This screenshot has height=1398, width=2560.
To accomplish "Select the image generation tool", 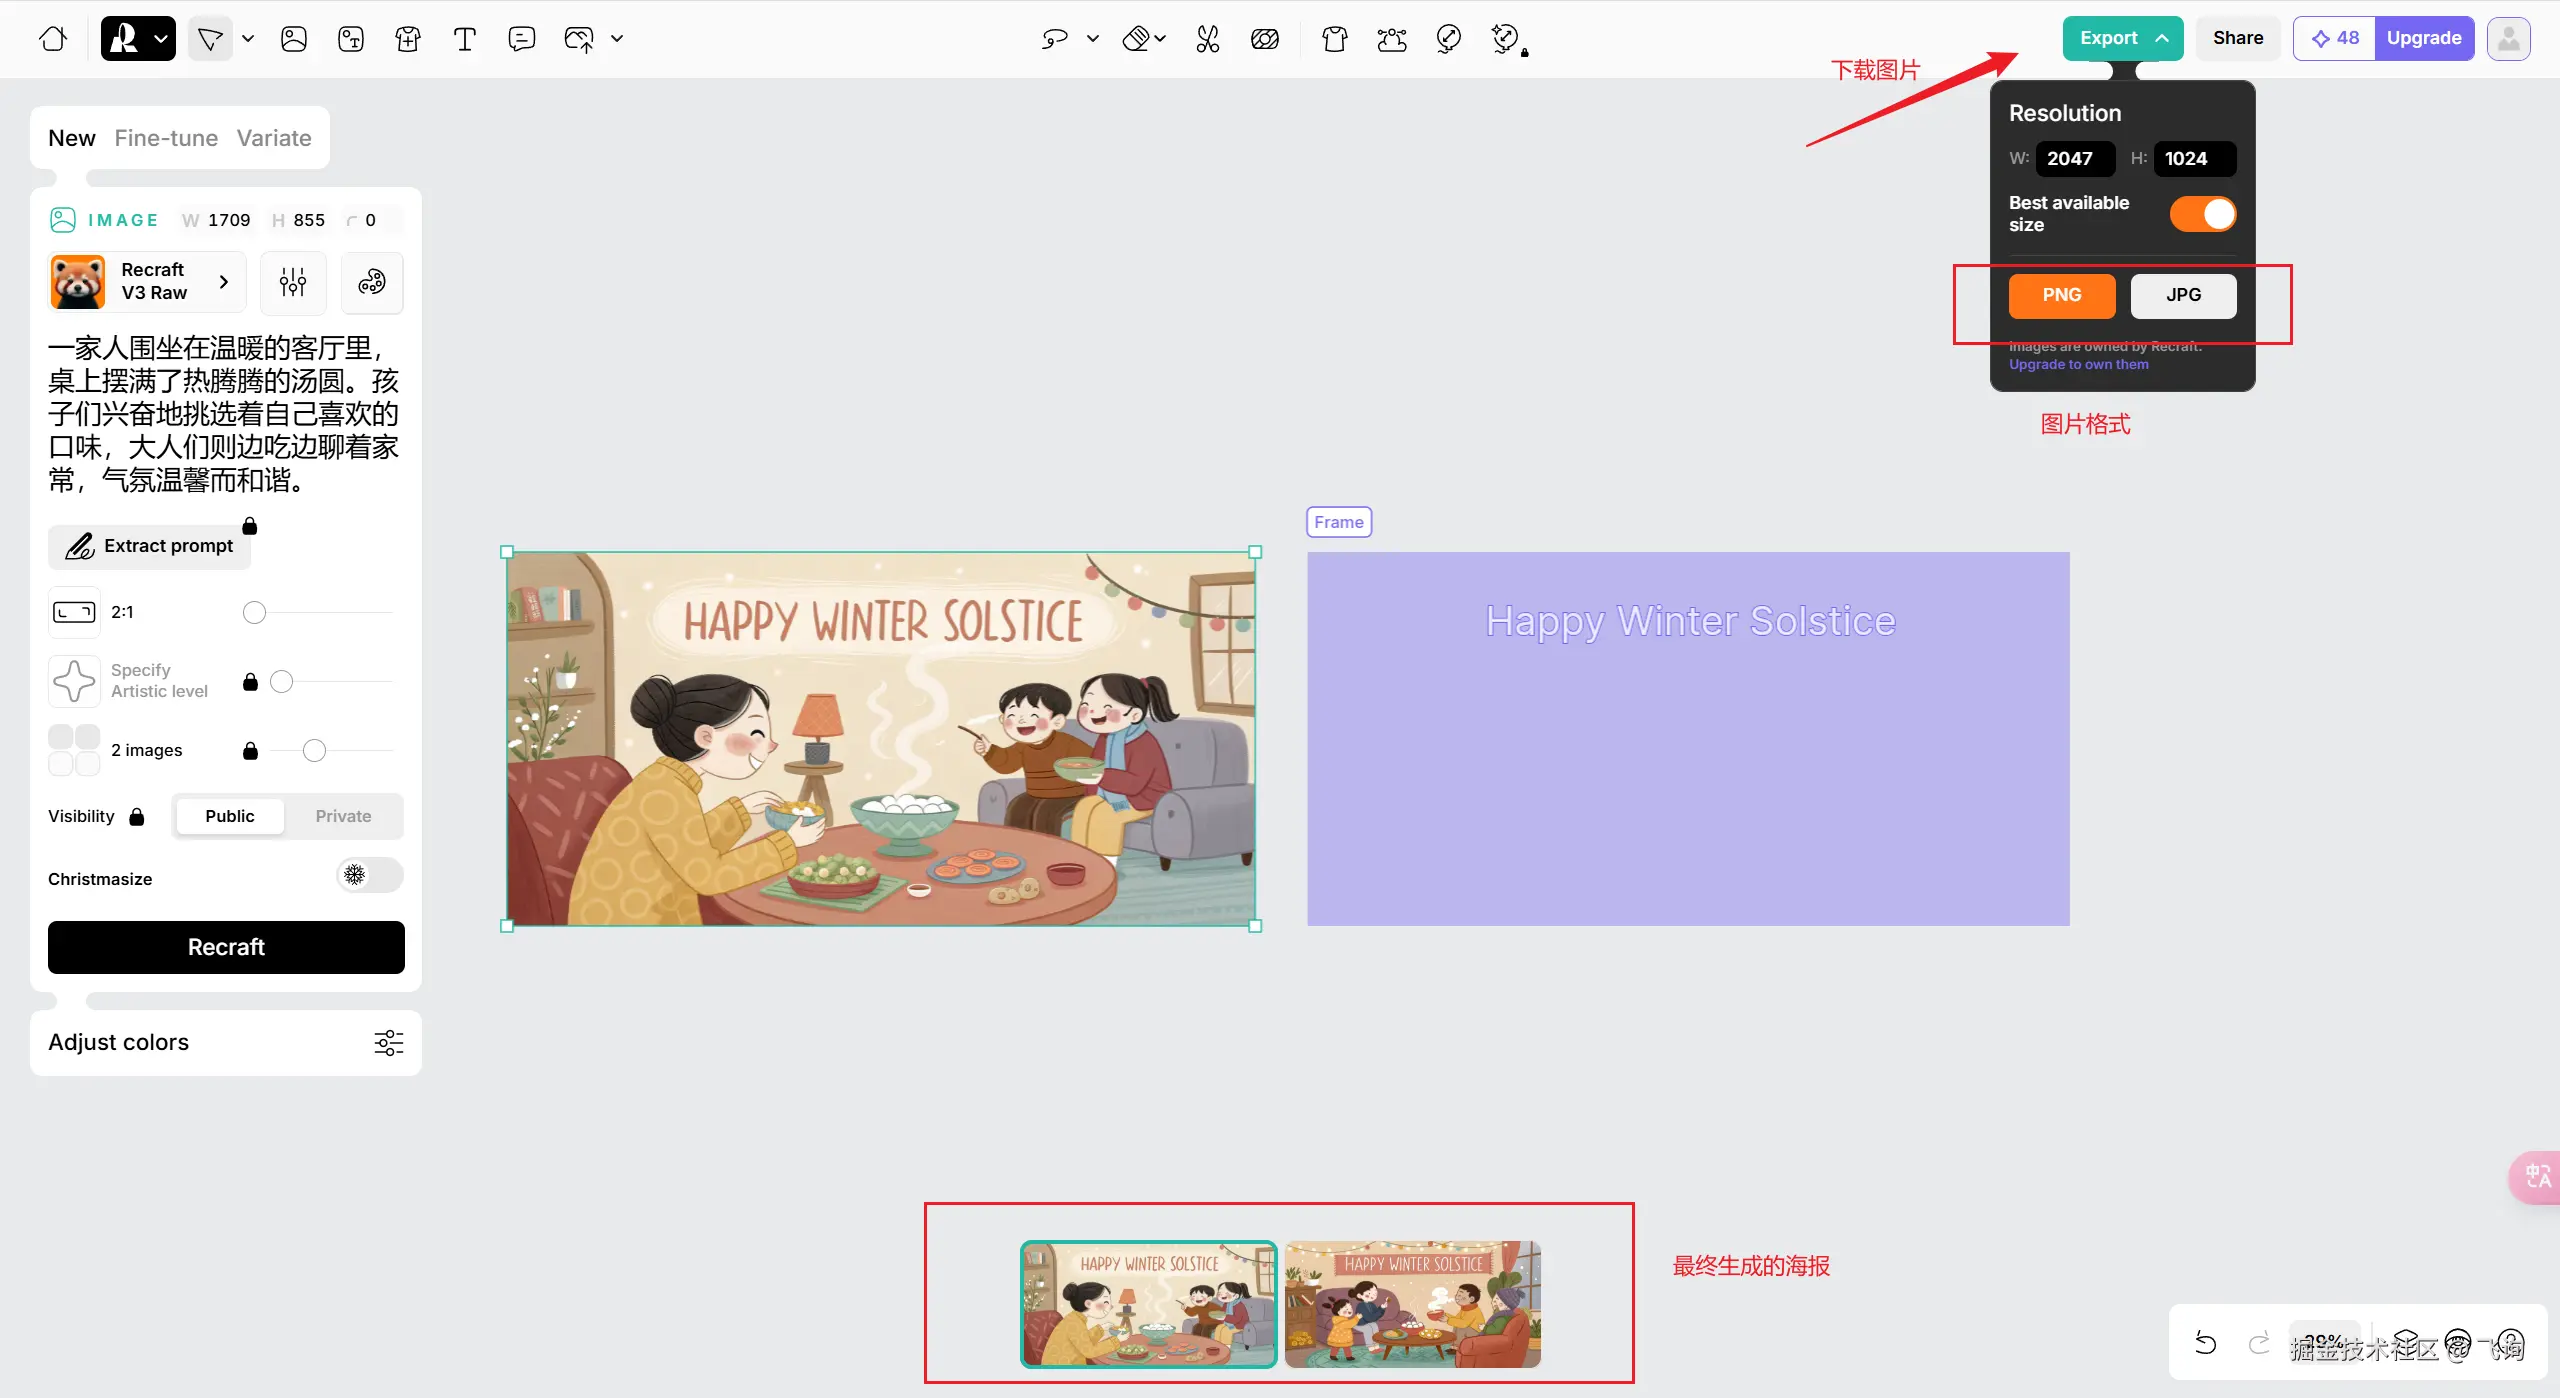I will (x=293, y=39).
